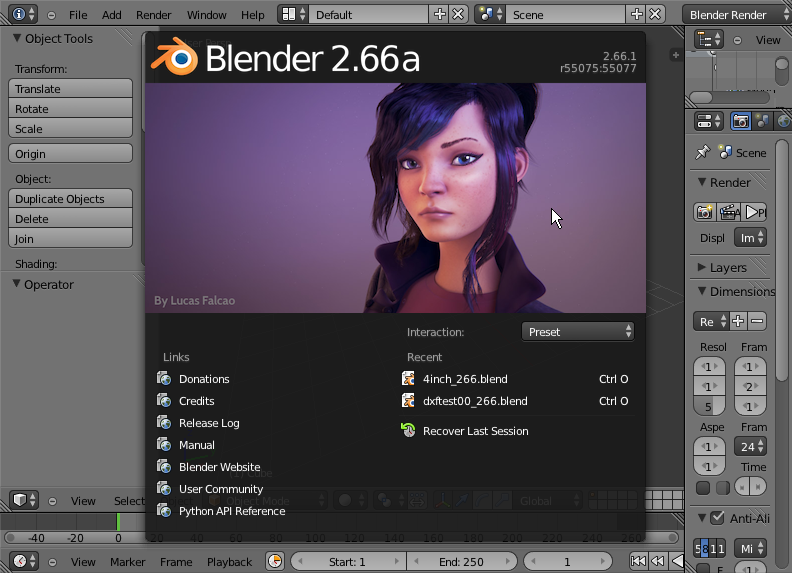Remove the render dimensions preset
This screenshot has width=792, height=573.
757,321
